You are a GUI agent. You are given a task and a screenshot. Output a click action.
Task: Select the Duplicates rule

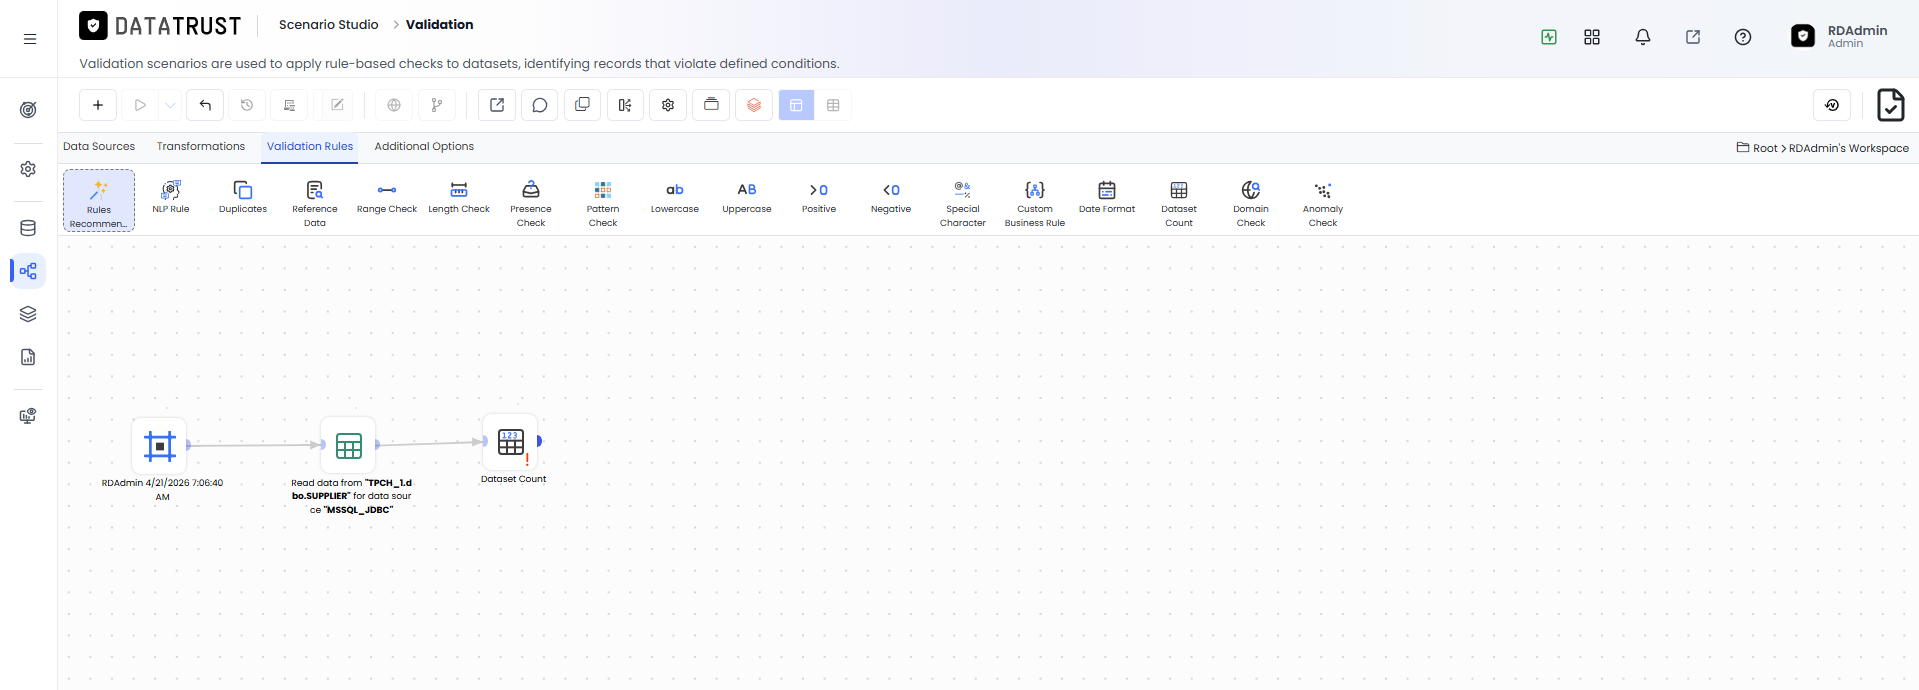[243, 197]
